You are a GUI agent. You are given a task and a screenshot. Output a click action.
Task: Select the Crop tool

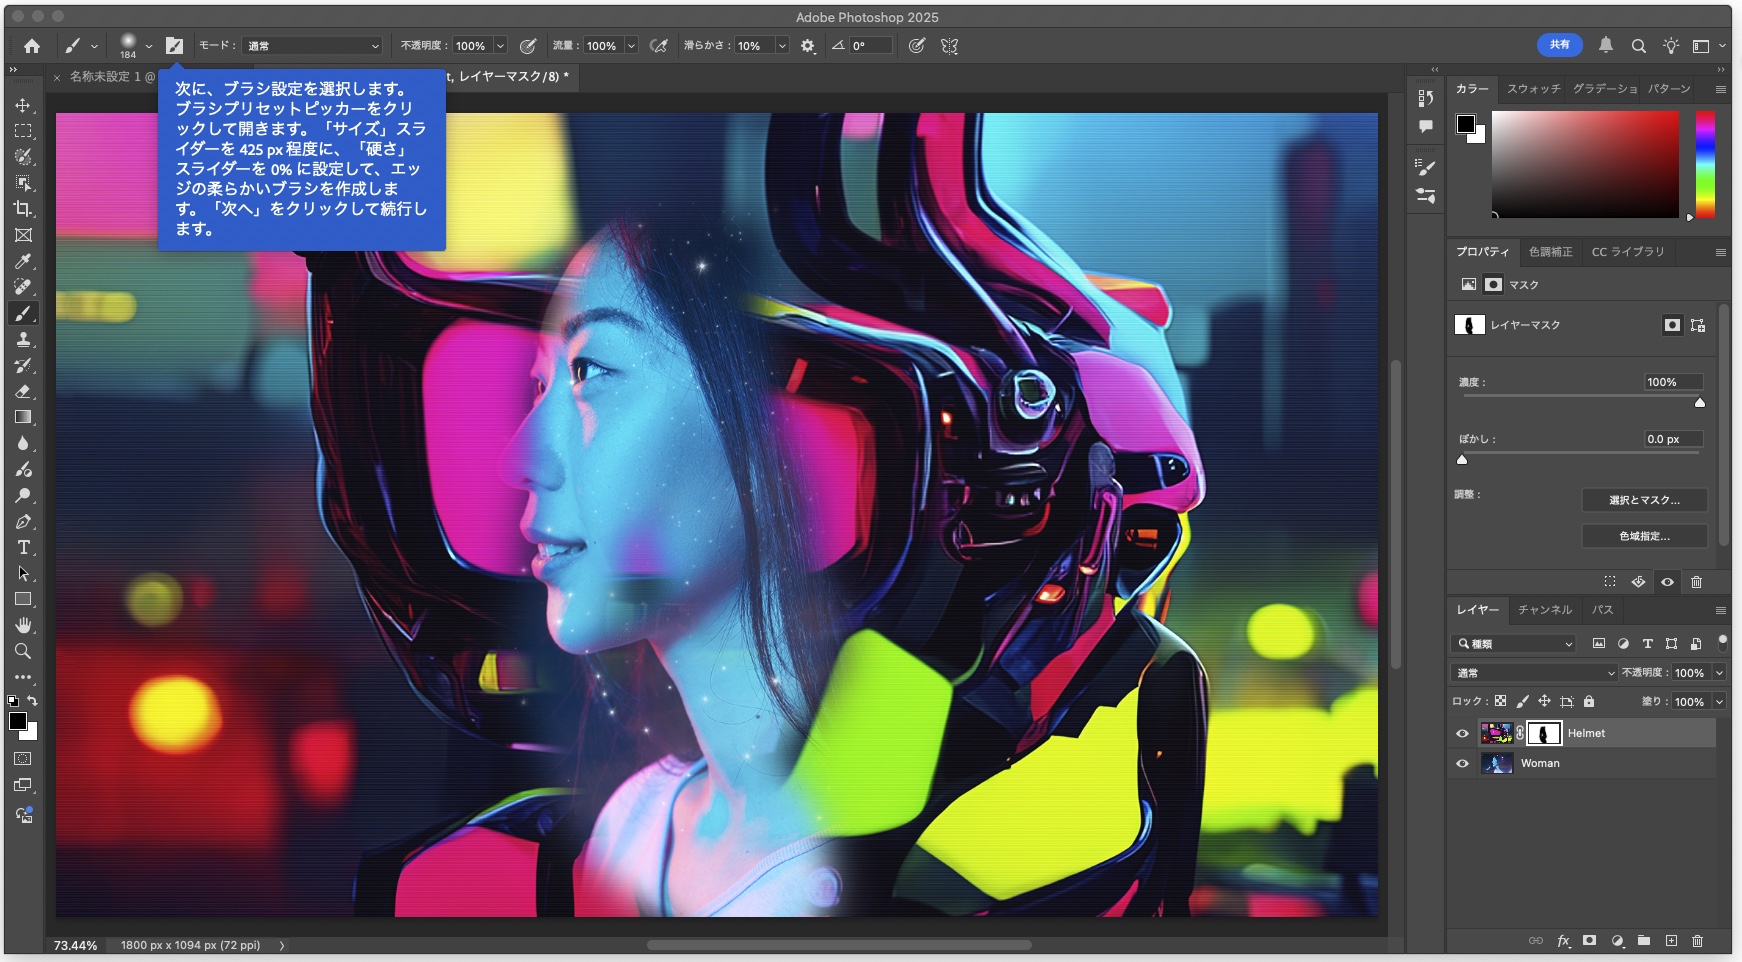tap(23, 209)
